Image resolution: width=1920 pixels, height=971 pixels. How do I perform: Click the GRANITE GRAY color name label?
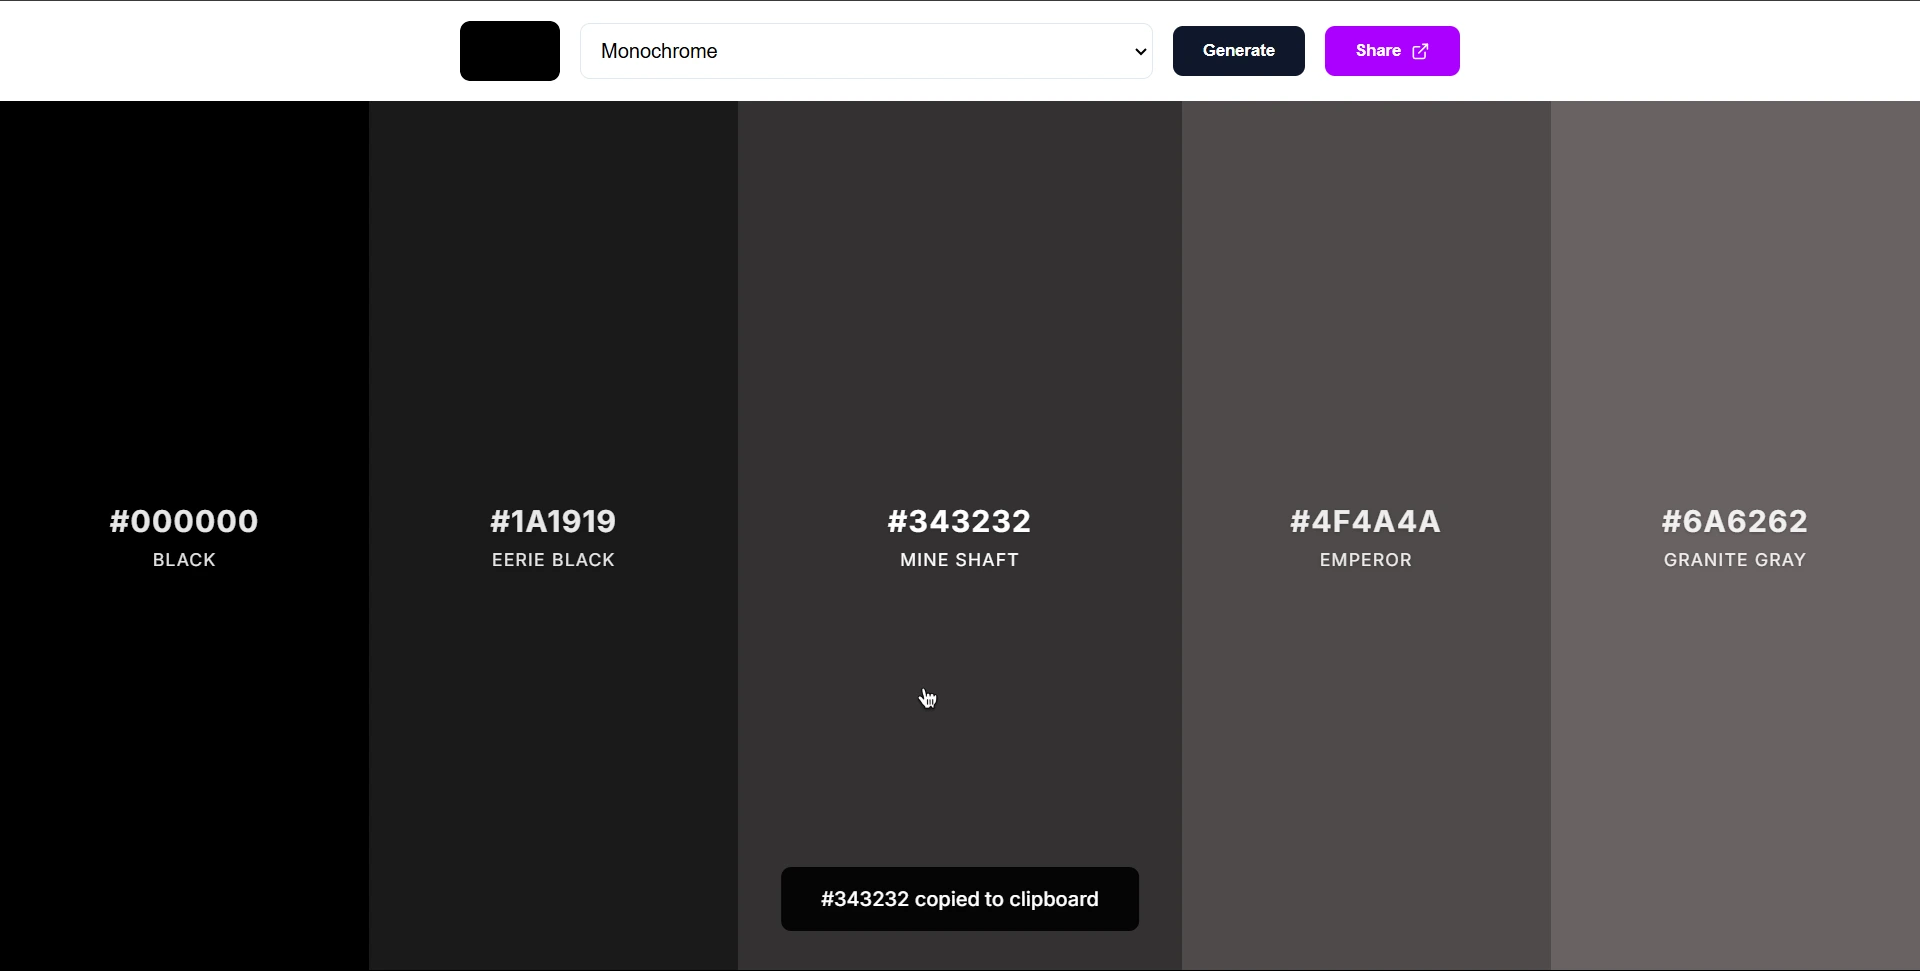tap(1734, 559)
